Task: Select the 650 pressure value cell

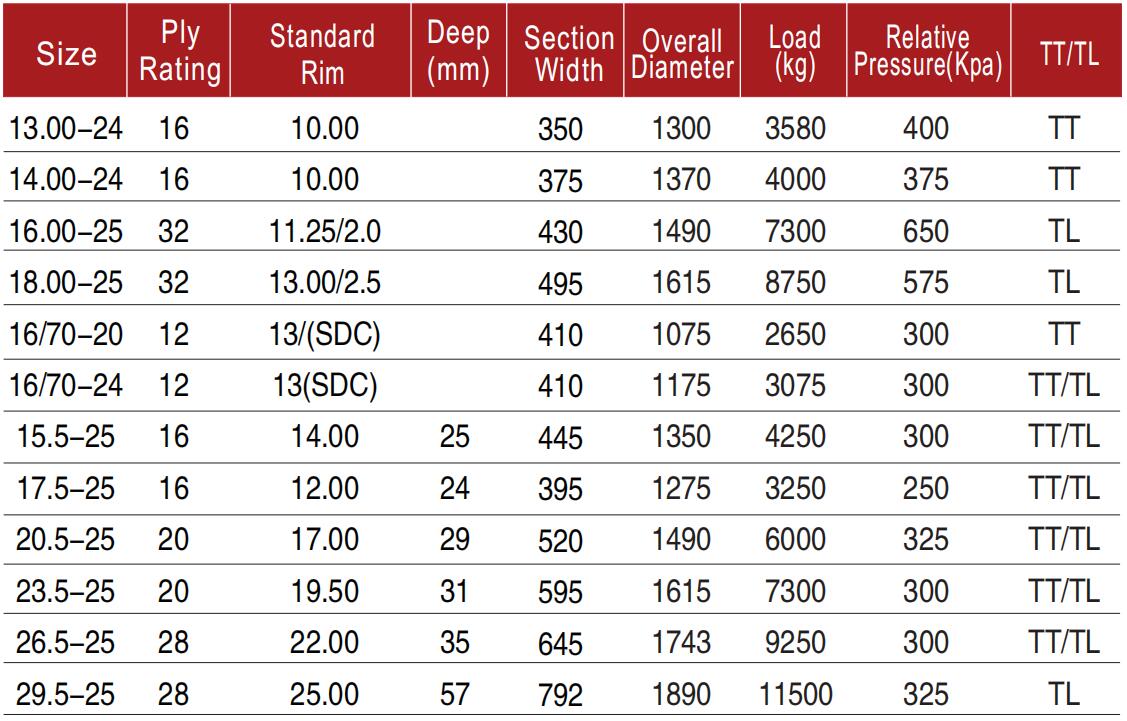Action: tap(925, 231)
